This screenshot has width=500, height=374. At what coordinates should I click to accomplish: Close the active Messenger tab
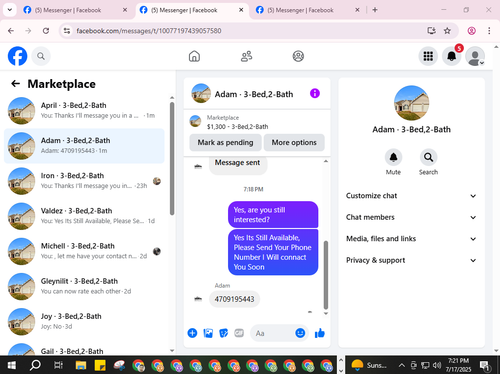click(241, 10)
